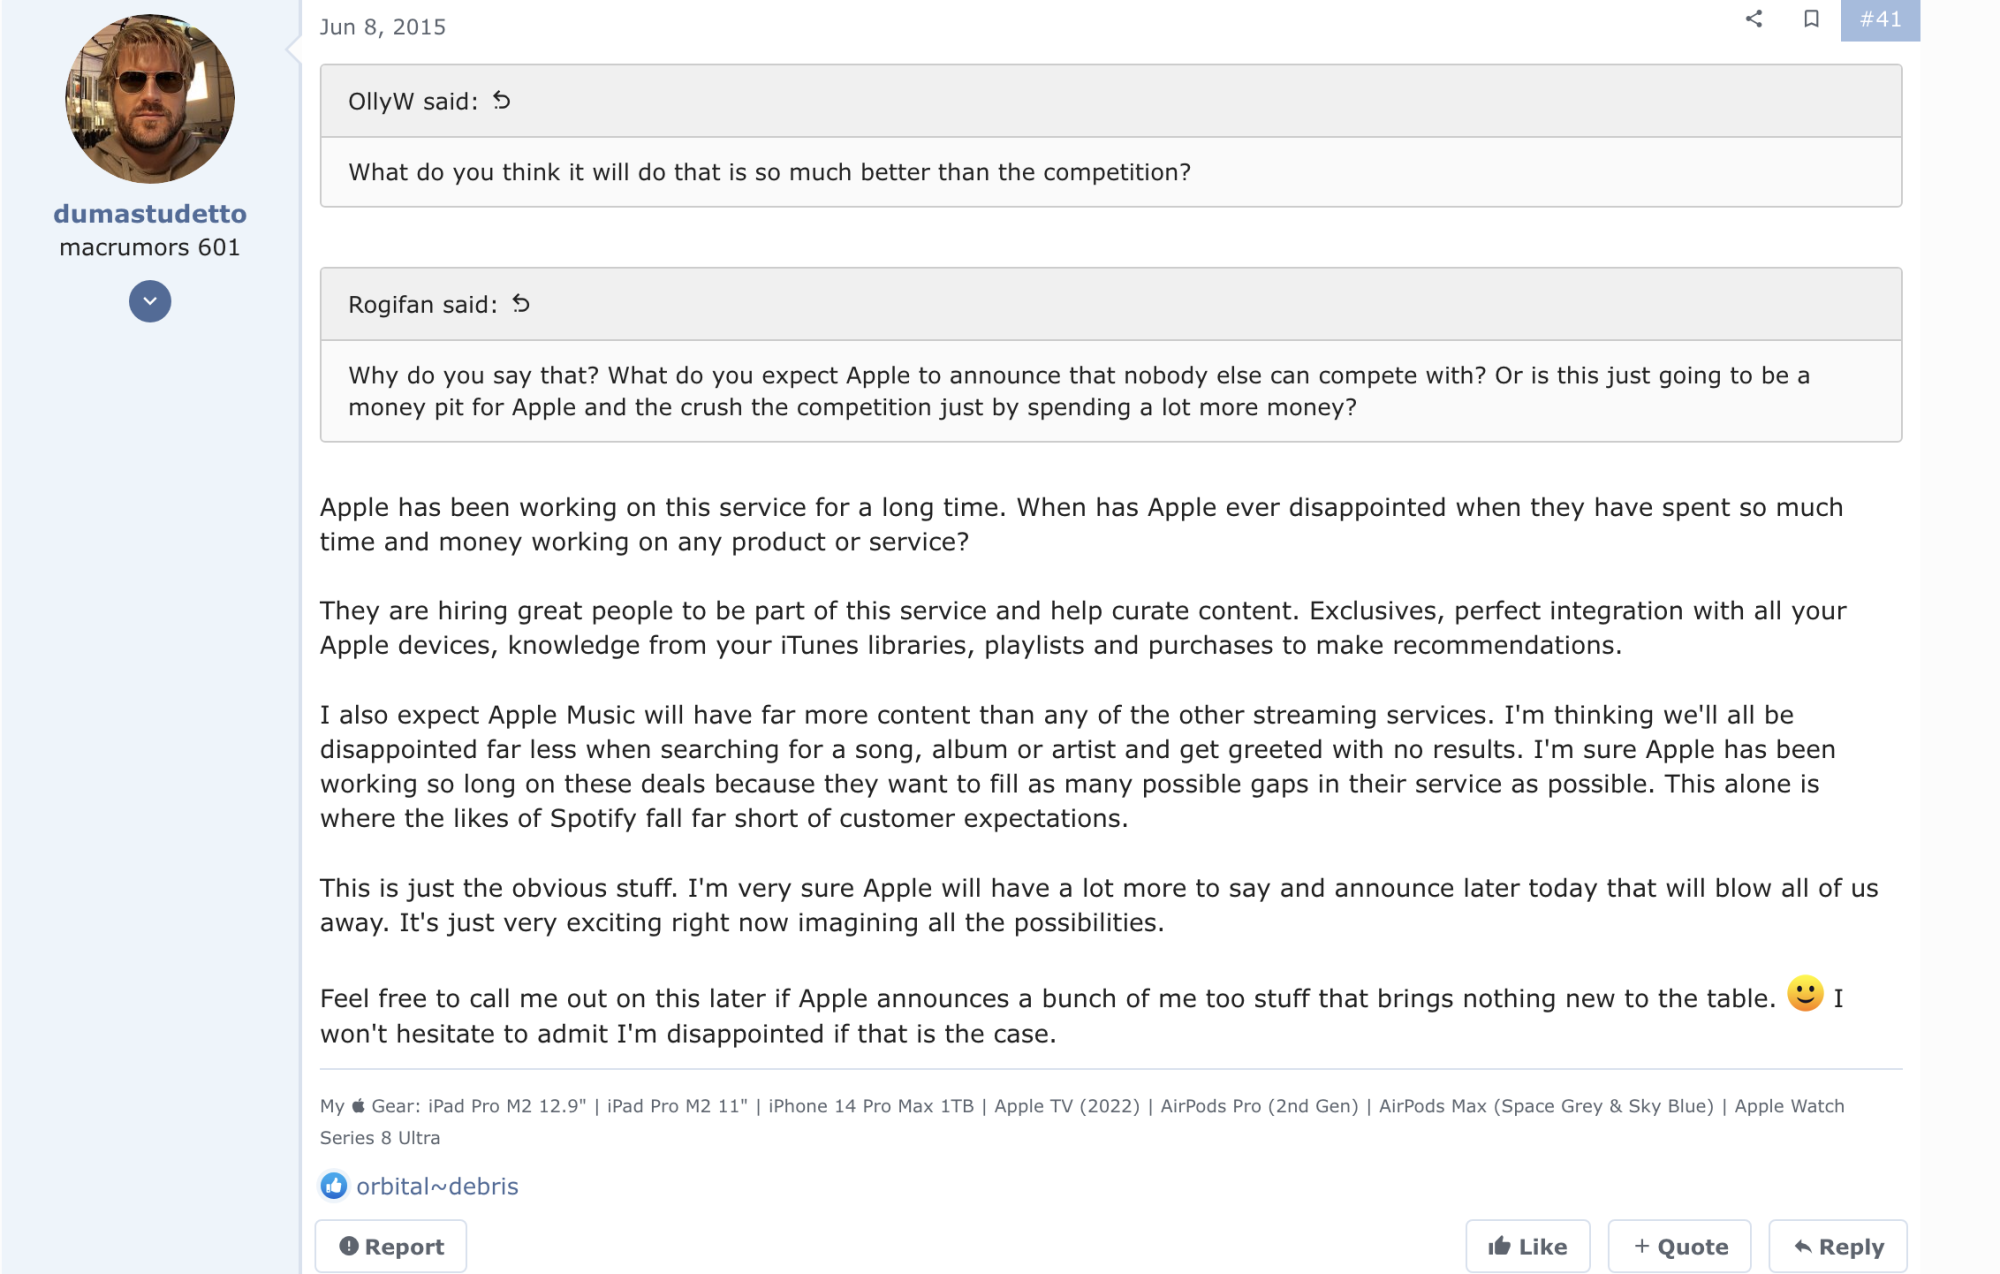2000x1274 pixels.
Task: Click the Rogifan said quote header
Action: (423, 304)
